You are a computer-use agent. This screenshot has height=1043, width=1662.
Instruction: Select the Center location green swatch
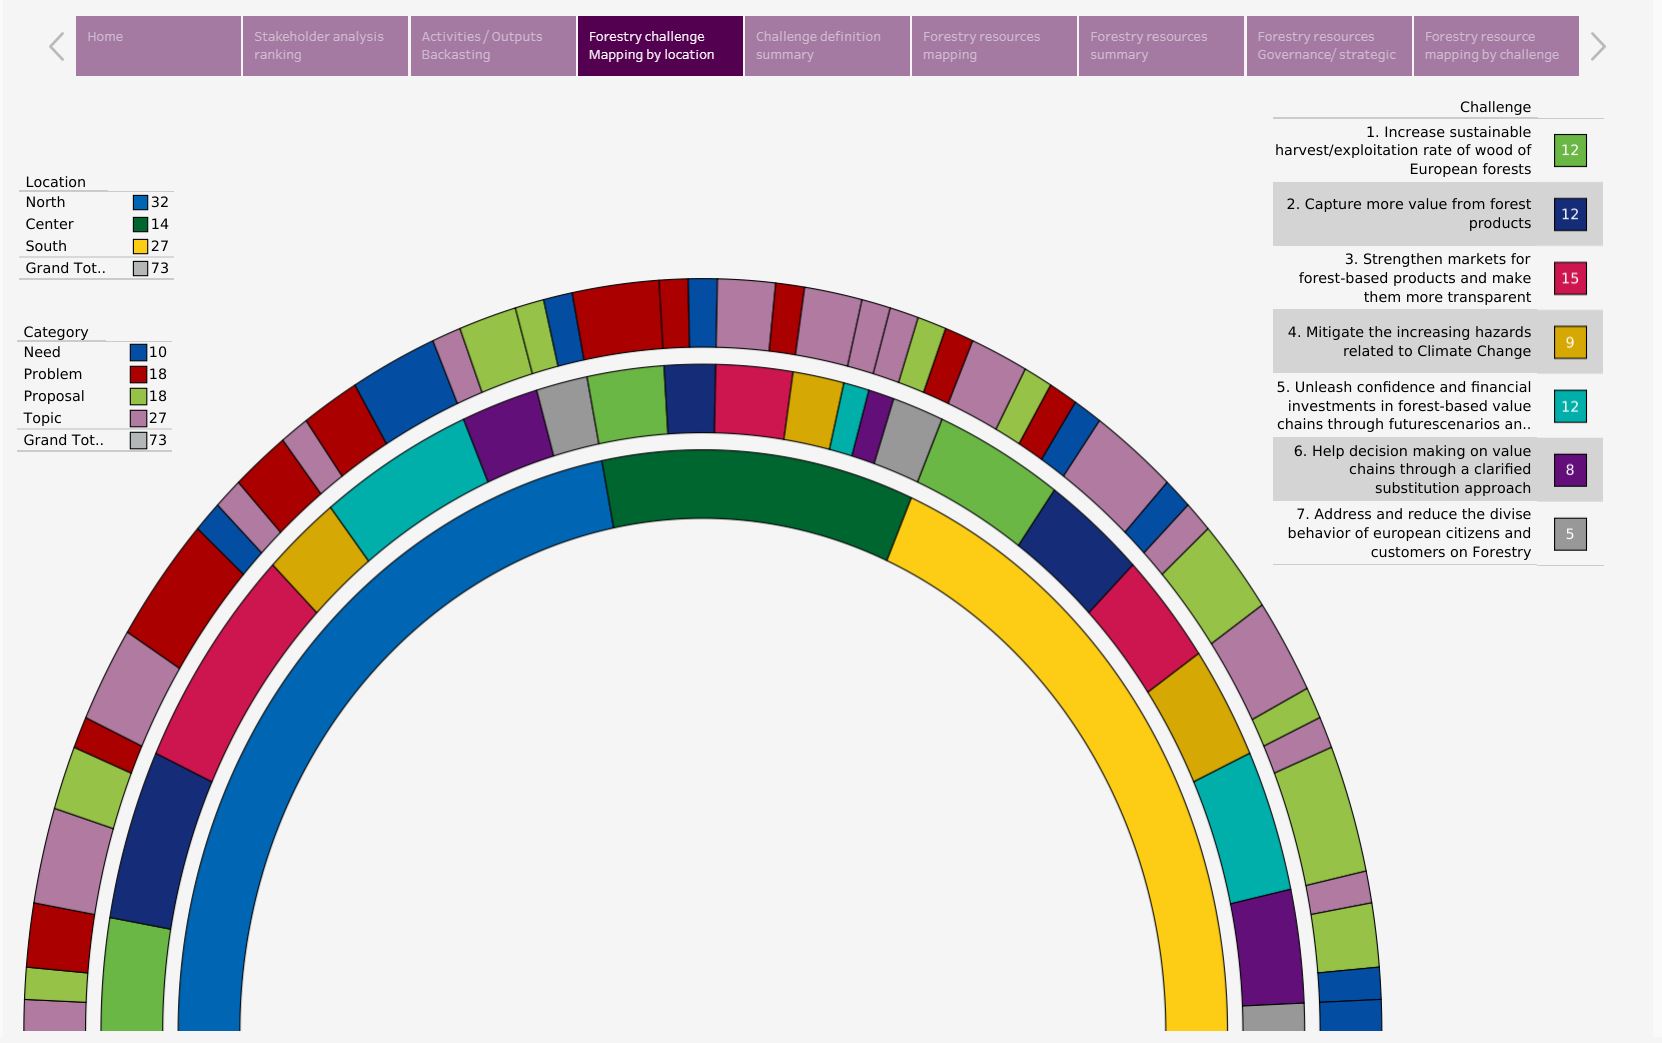point(140,224)
